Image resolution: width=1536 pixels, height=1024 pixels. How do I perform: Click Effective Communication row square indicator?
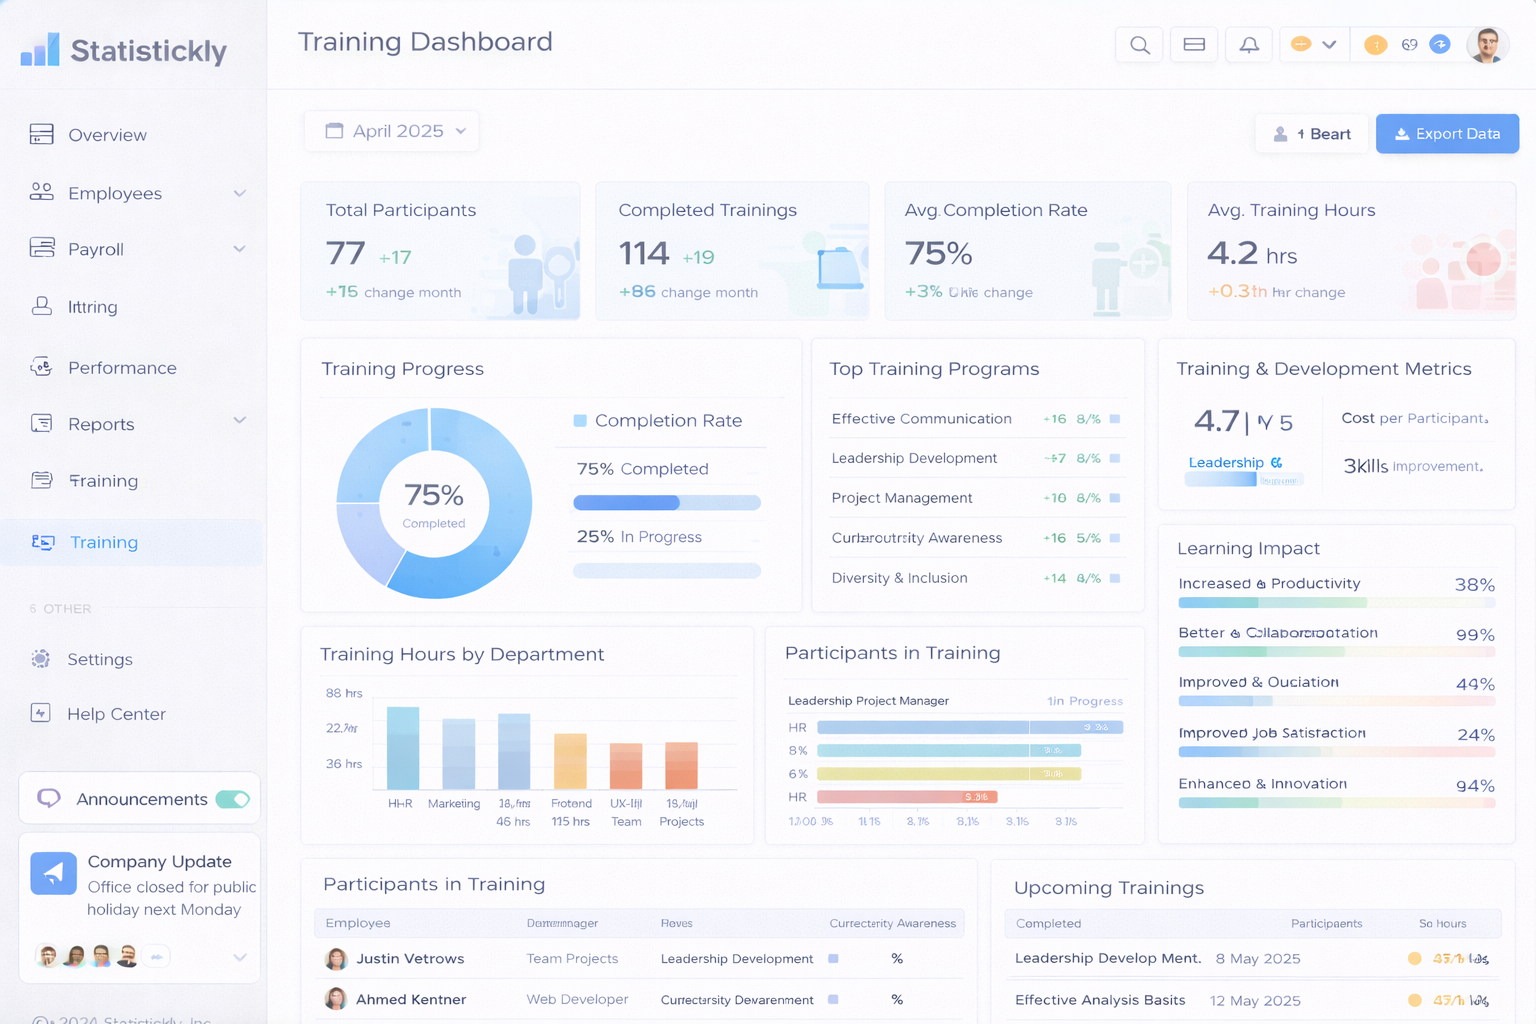point(1115,419)
